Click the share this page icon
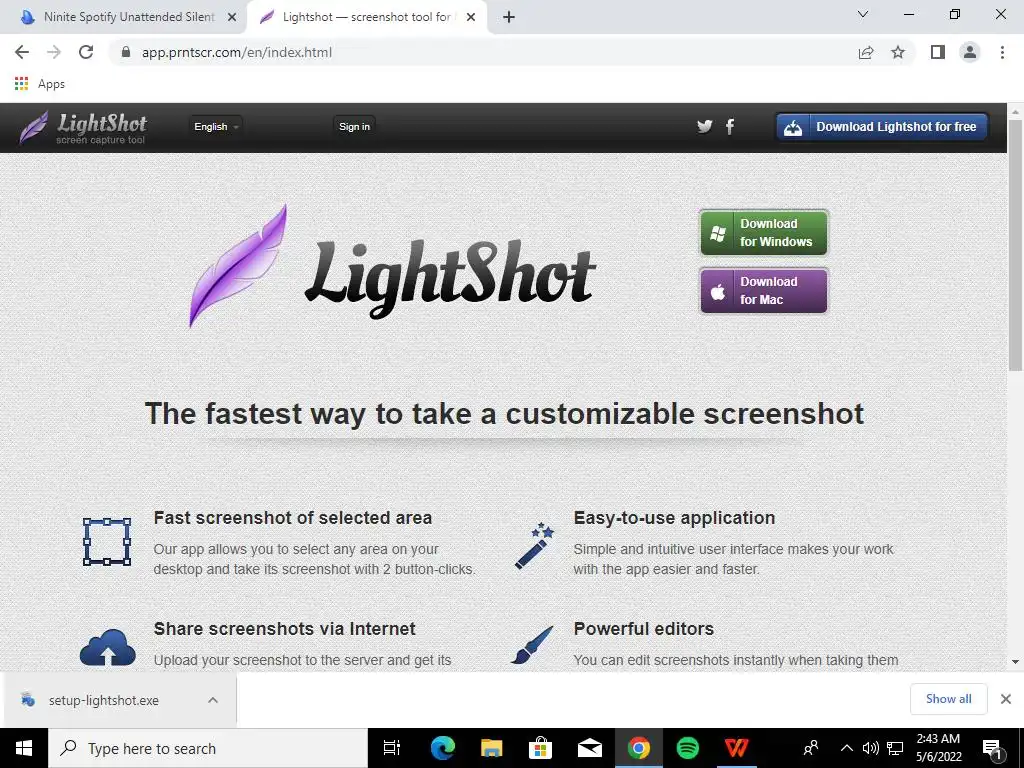 866,52
